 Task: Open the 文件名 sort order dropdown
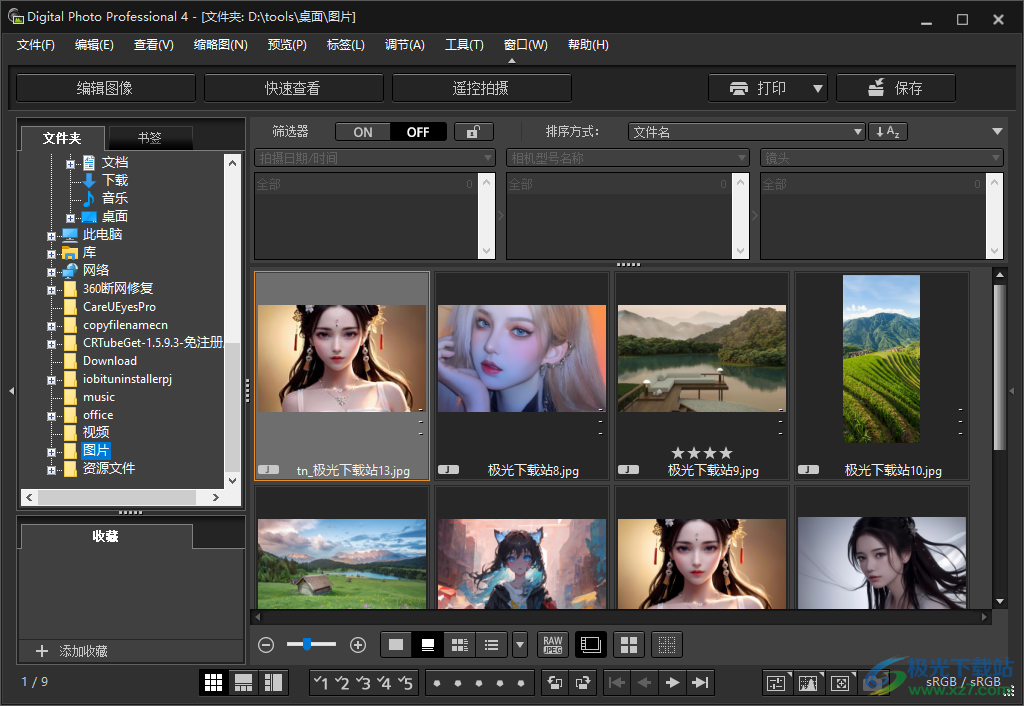745,131
